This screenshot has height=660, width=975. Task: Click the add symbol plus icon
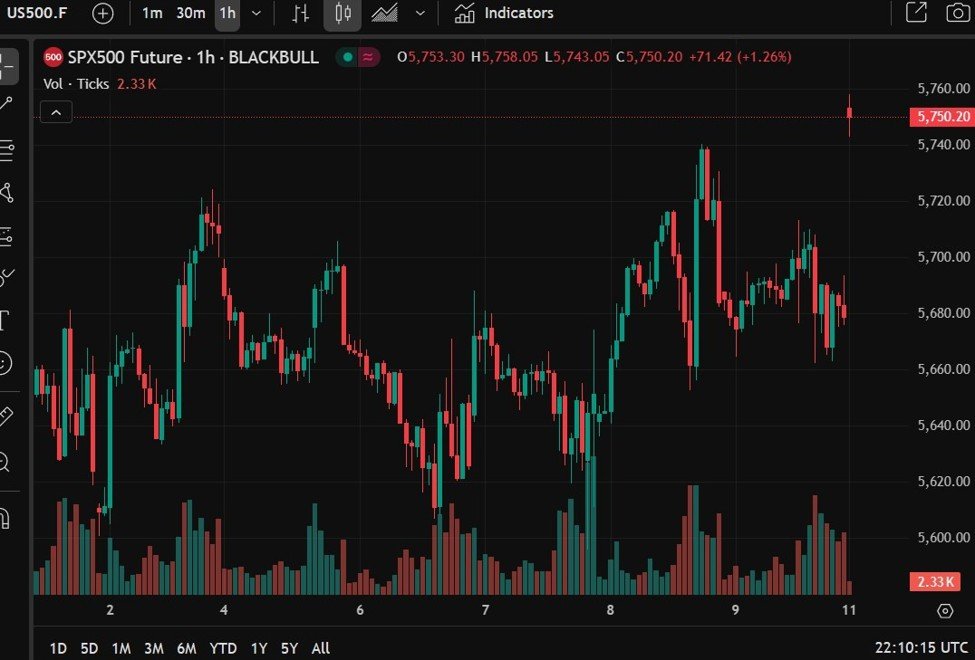(x=103, y=13)
